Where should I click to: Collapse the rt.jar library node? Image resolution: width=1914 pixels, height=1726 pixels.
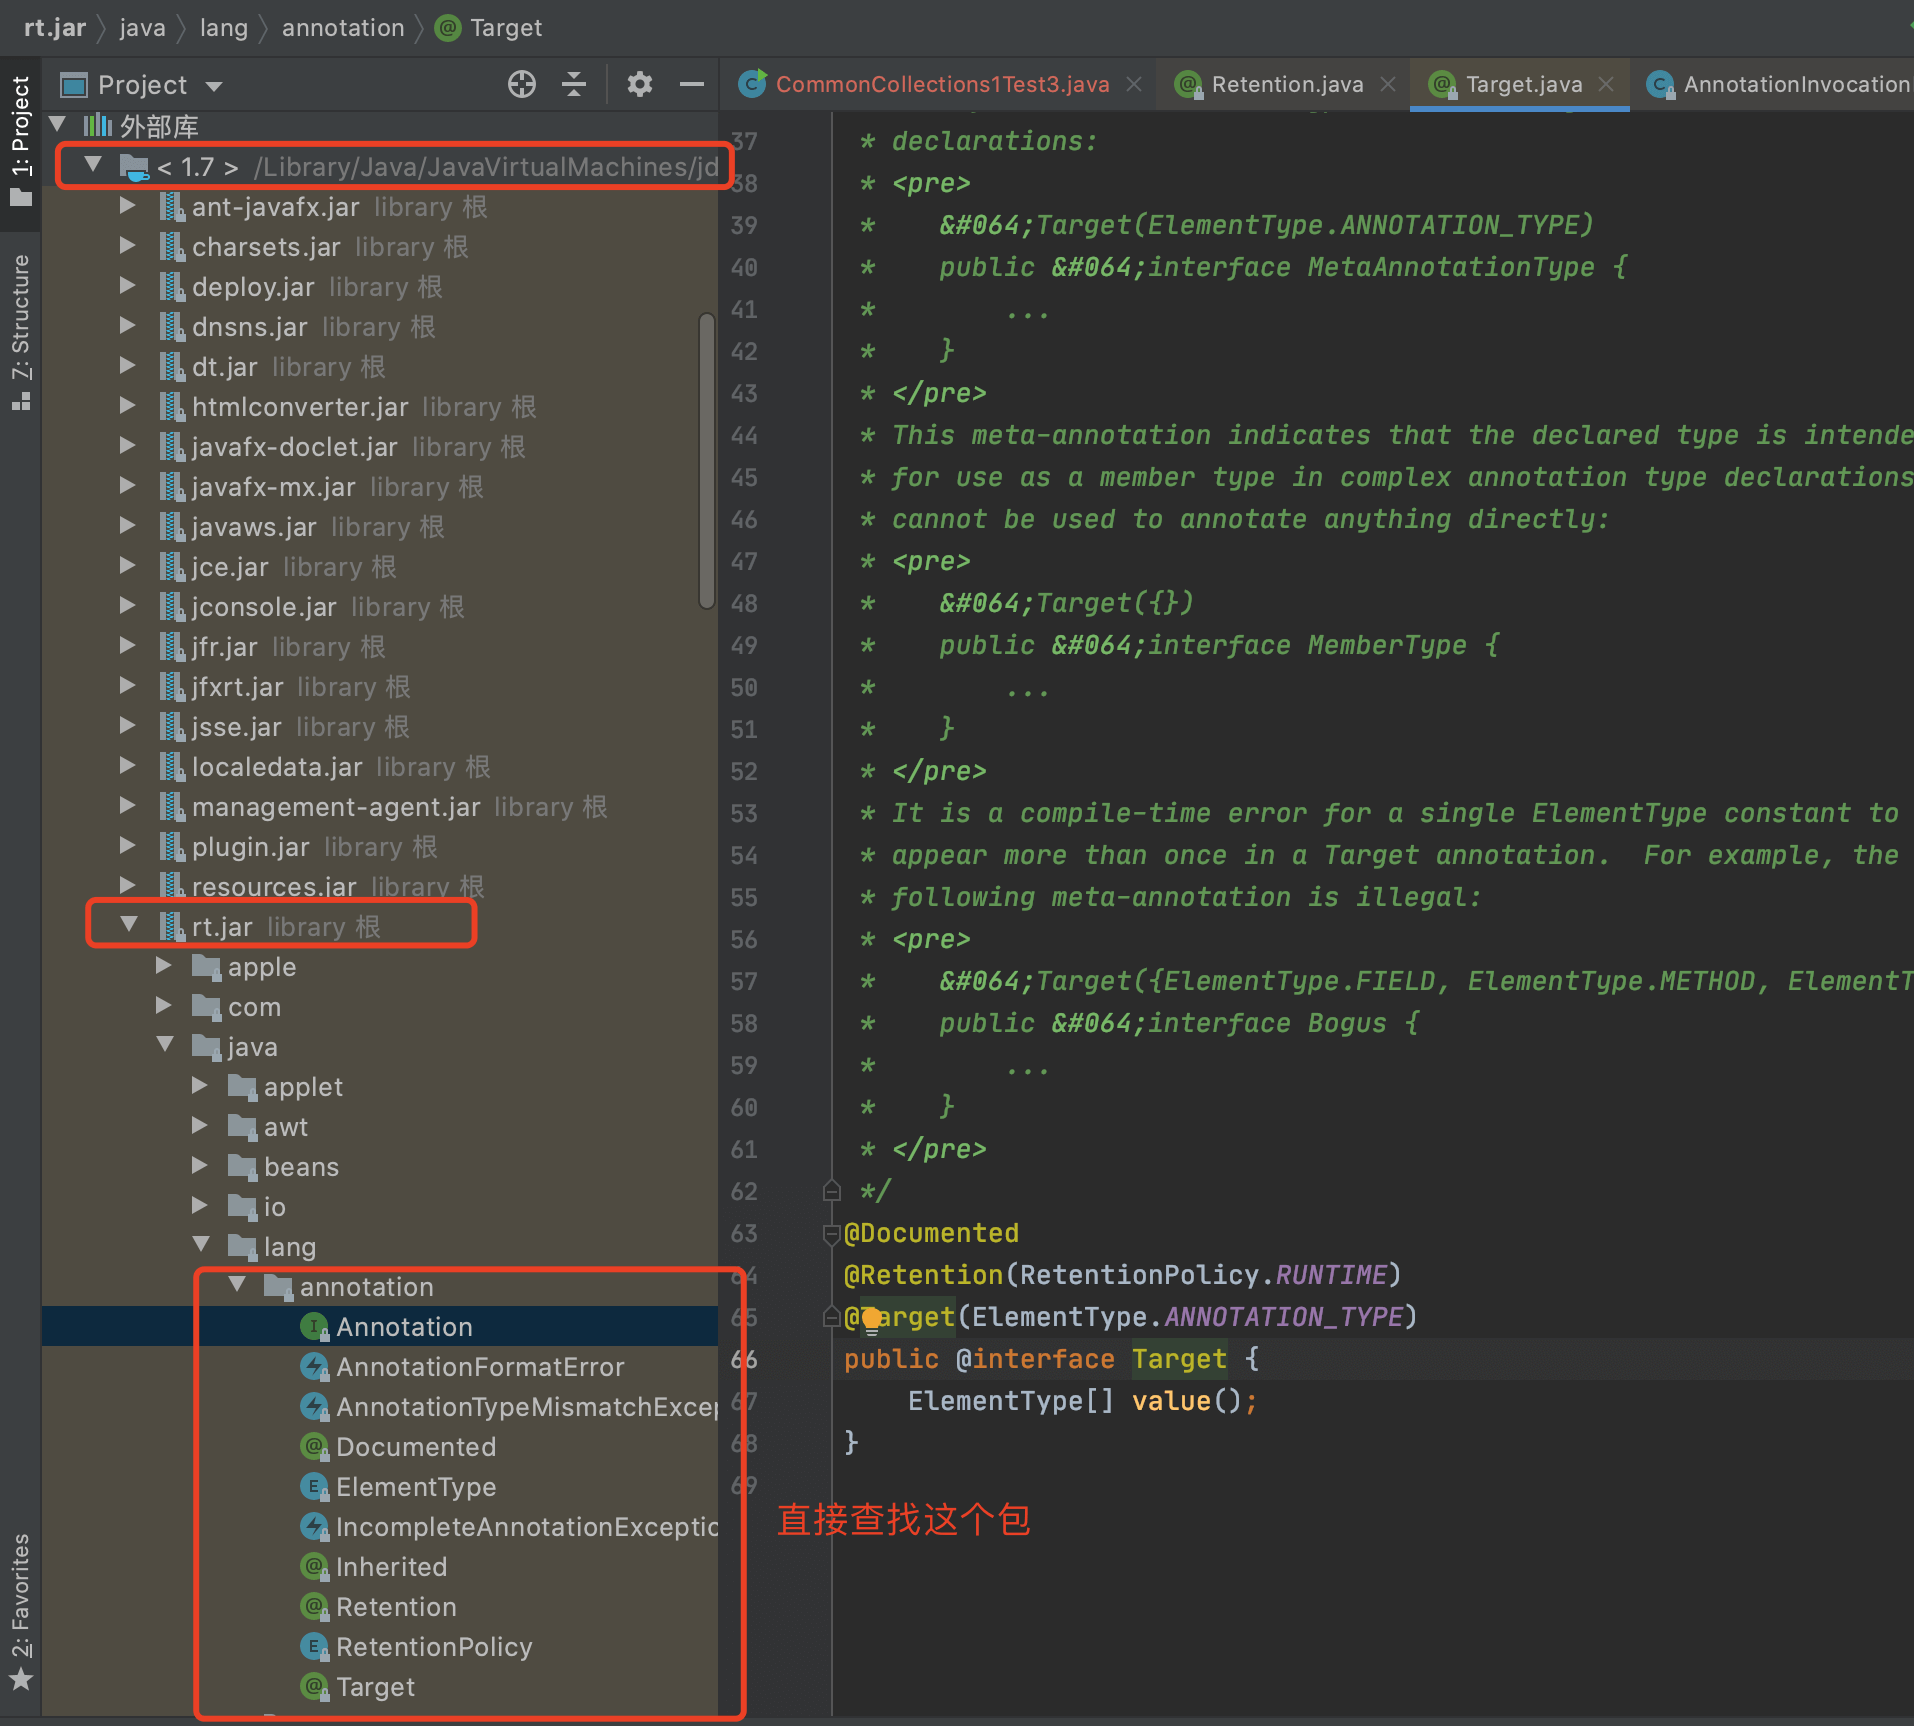click(129, 925)
